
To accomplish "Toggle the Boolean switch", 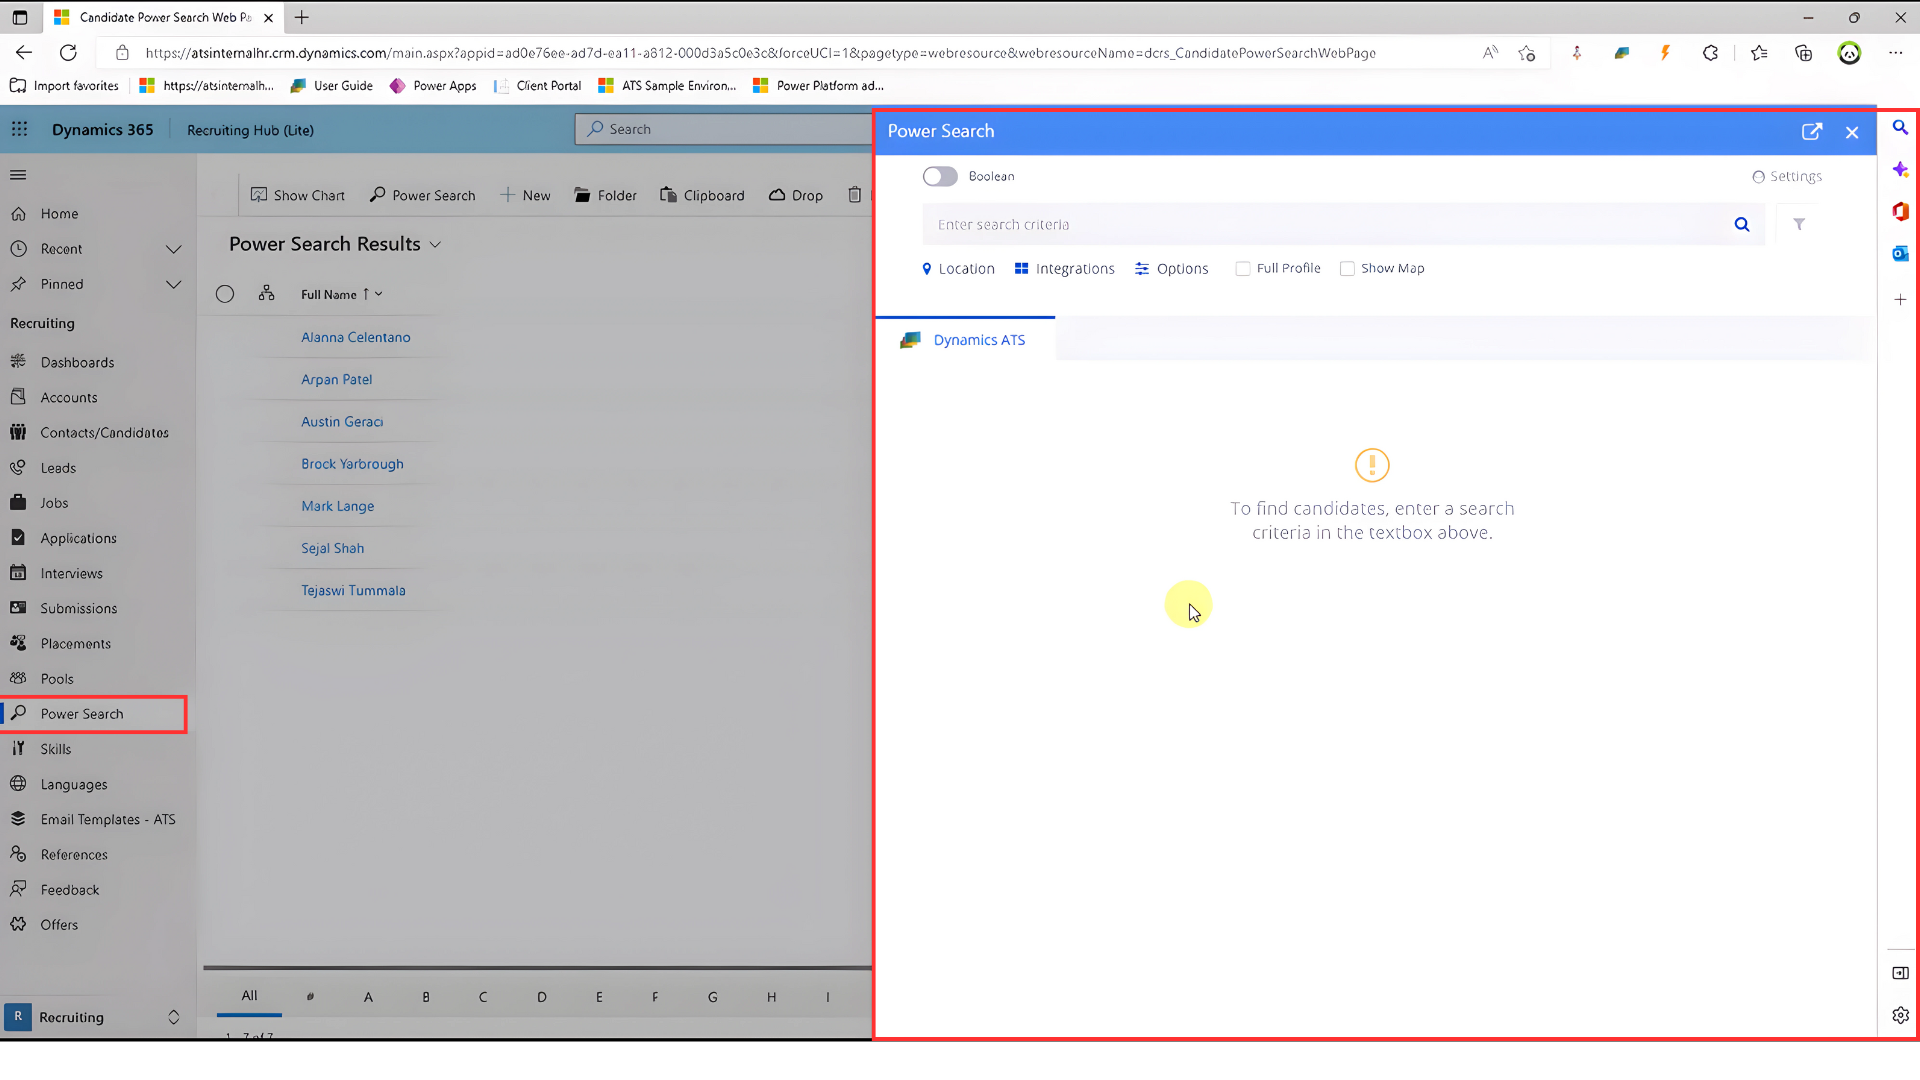I will coord(940,176).
